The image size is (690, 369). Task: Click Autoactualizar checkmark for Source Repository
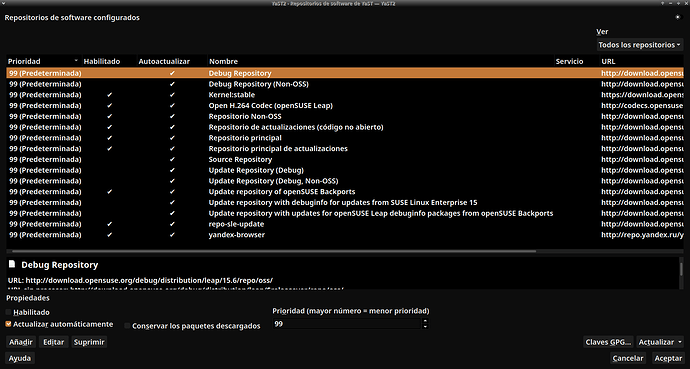172,159
